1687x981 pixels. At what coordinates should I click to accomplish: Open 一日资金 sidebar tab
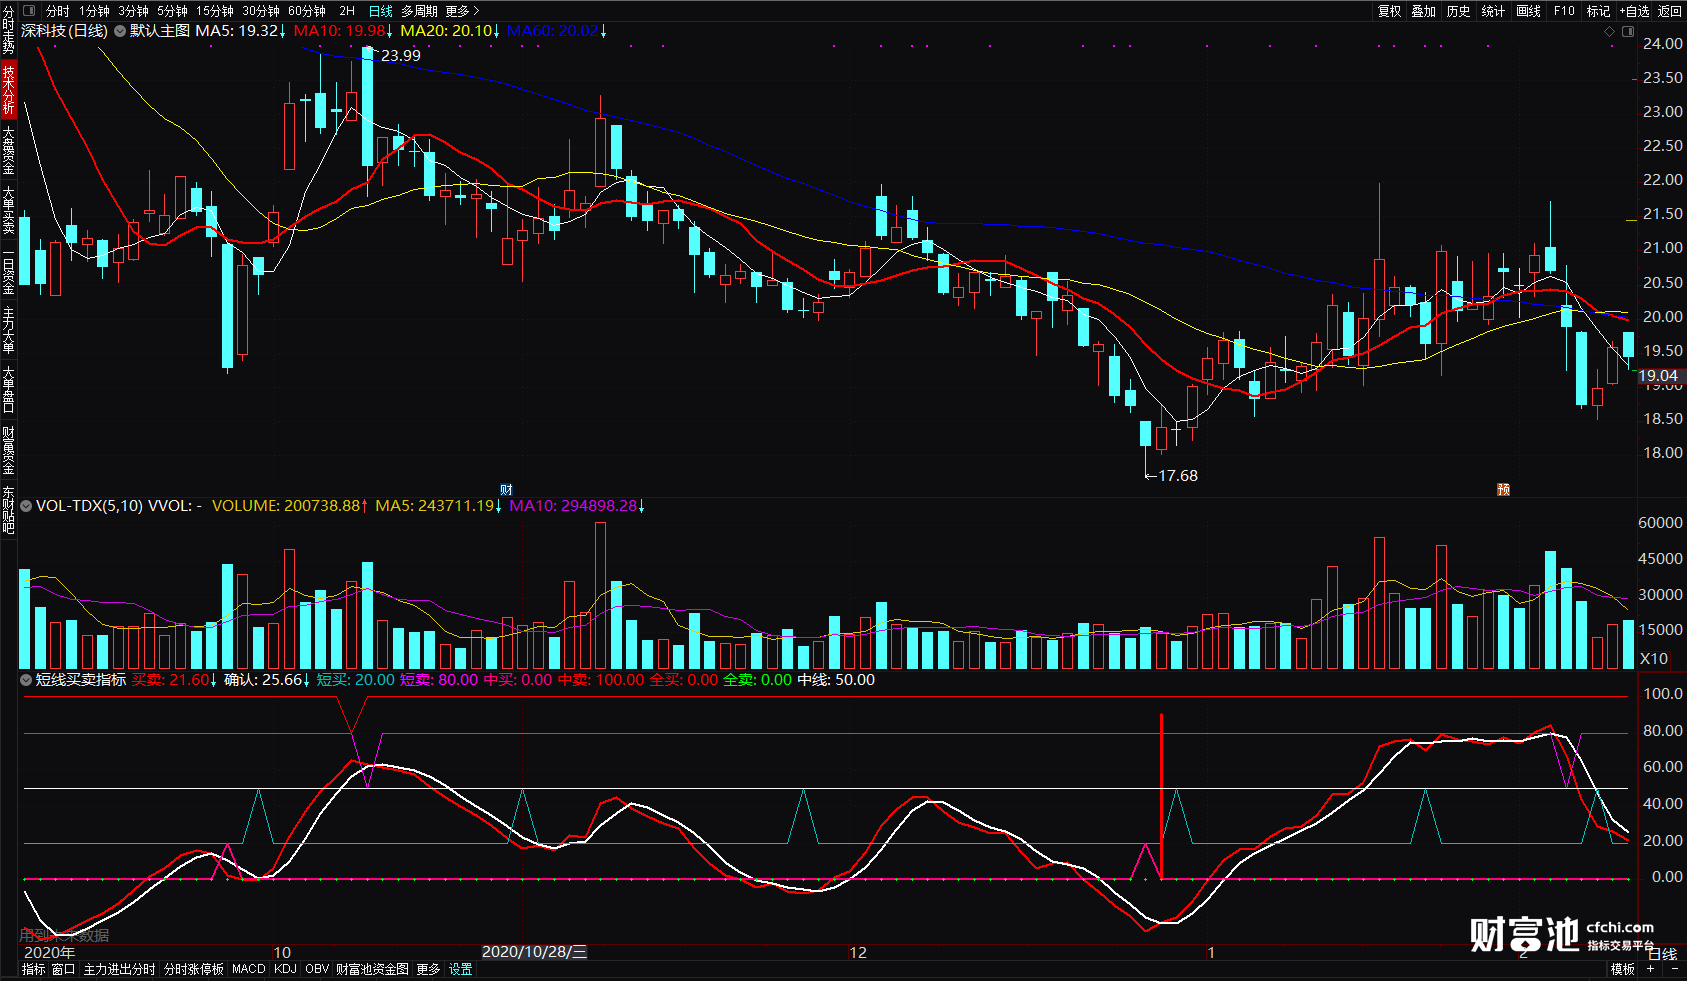tap(8, 270)
